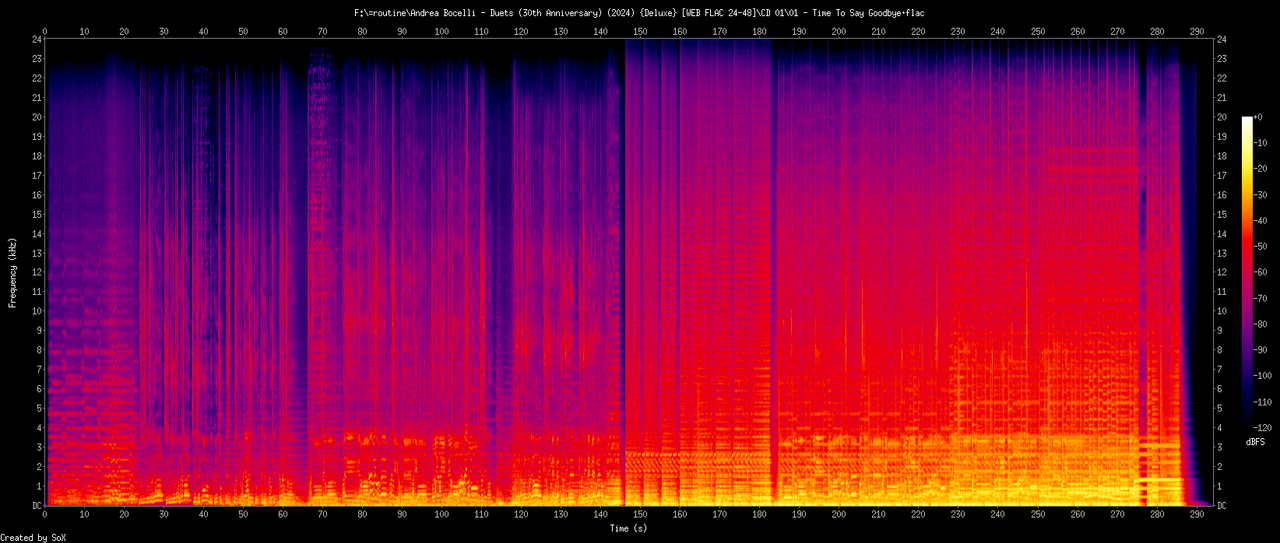Click the 'Frequency (kHz)' axis label
The height and width of the screenshot is (543, 1280).
13,273
